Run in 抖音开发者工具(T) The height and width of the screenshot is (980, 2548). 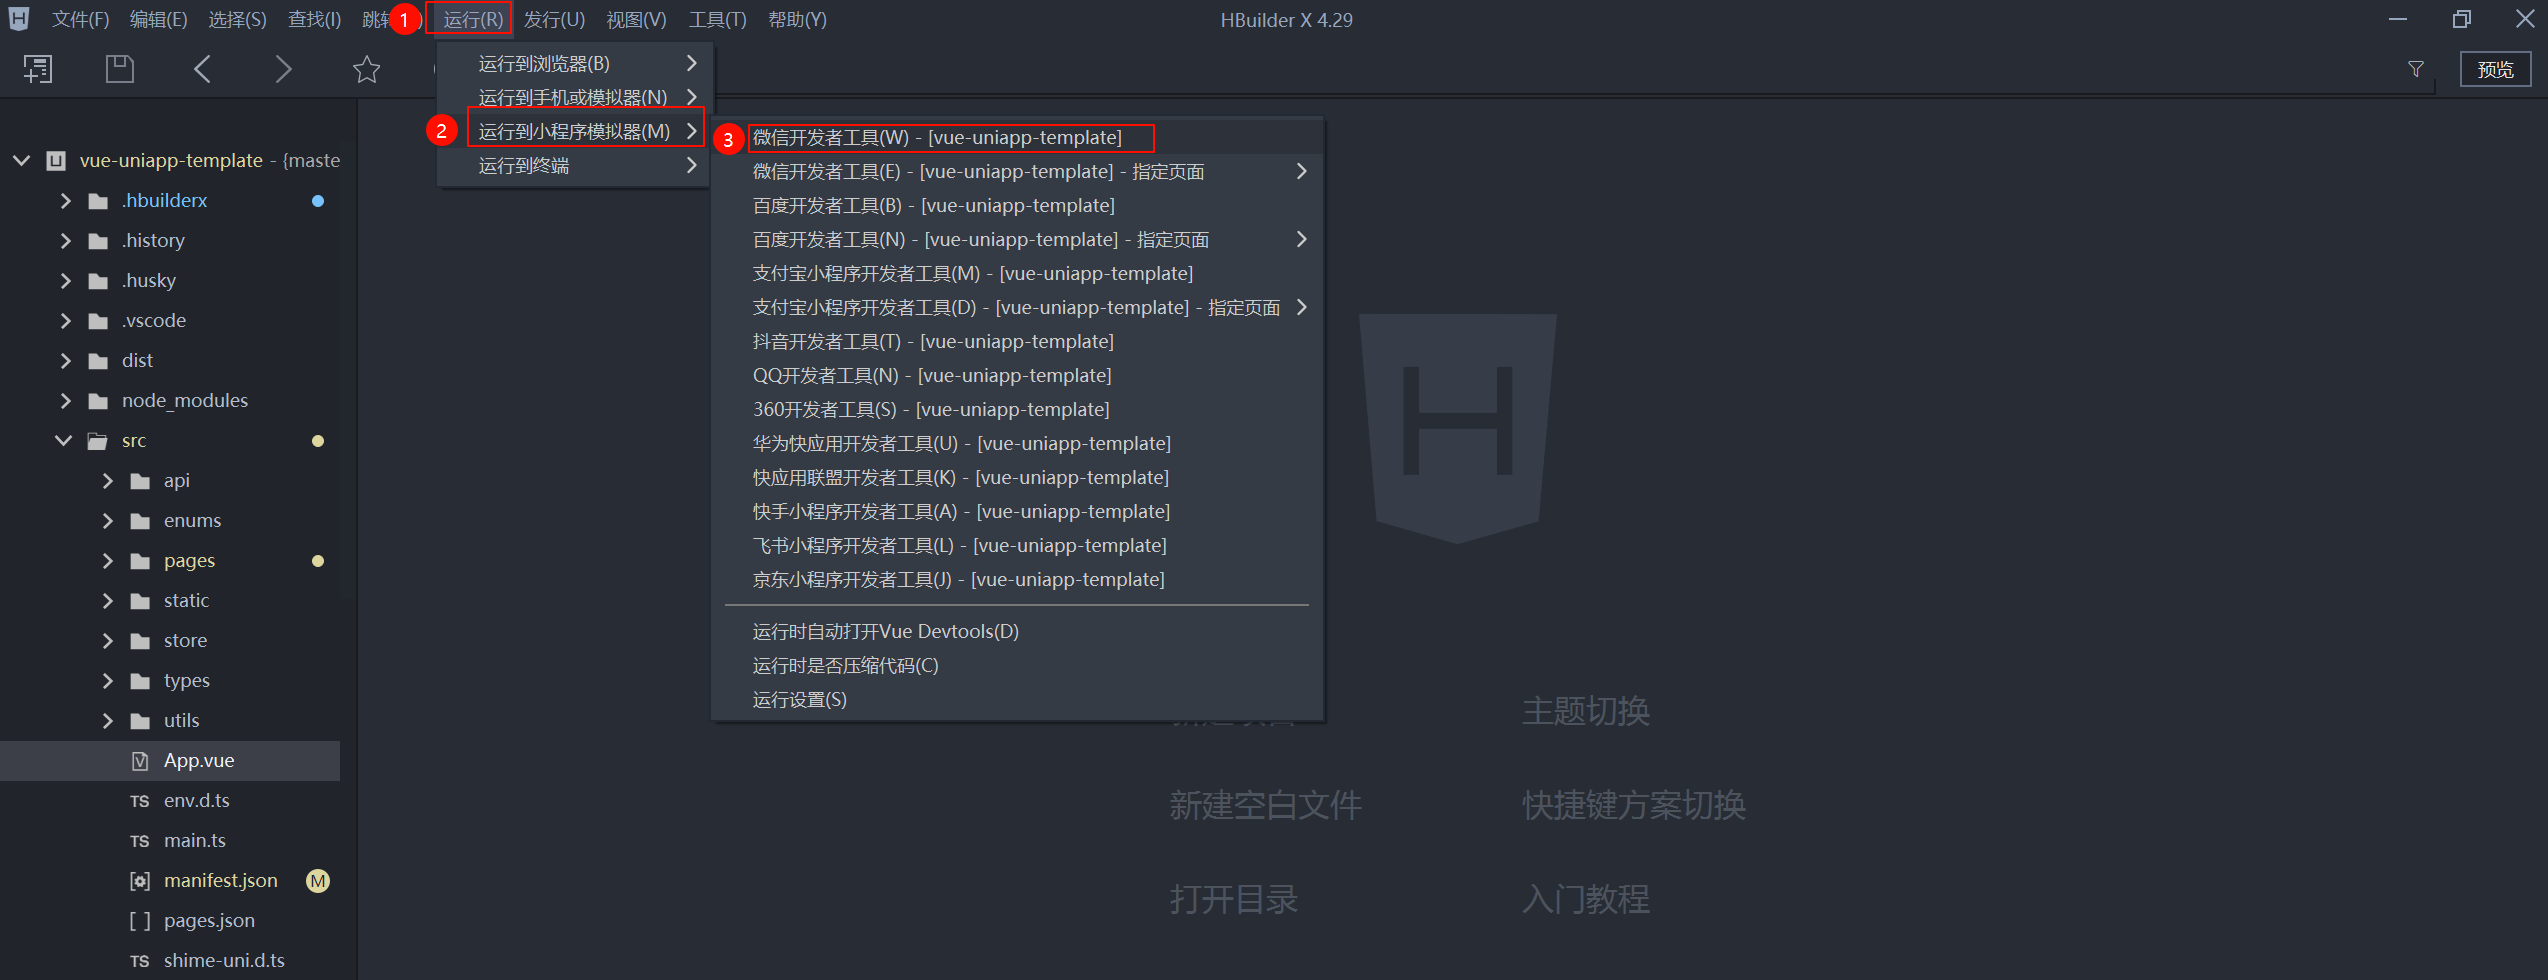(1018, 342)
